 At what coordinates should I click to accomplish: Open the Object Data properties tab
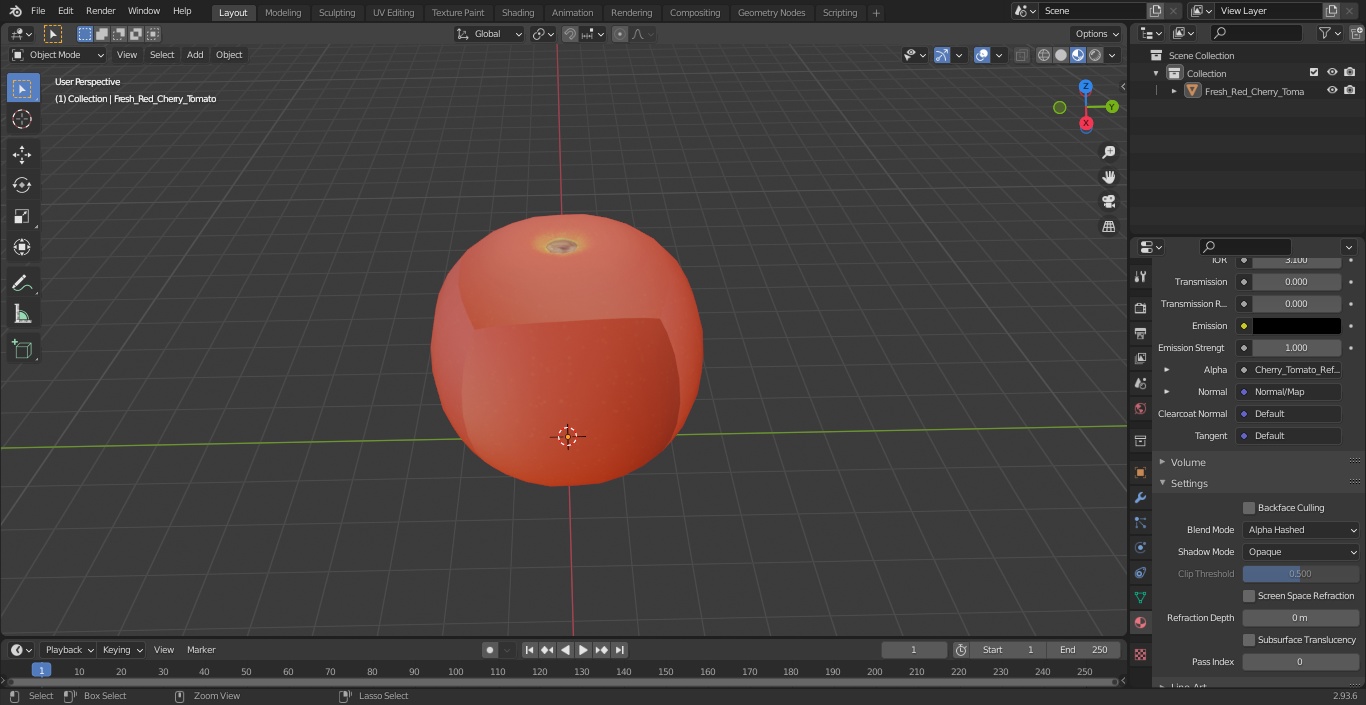(1140, 597)
